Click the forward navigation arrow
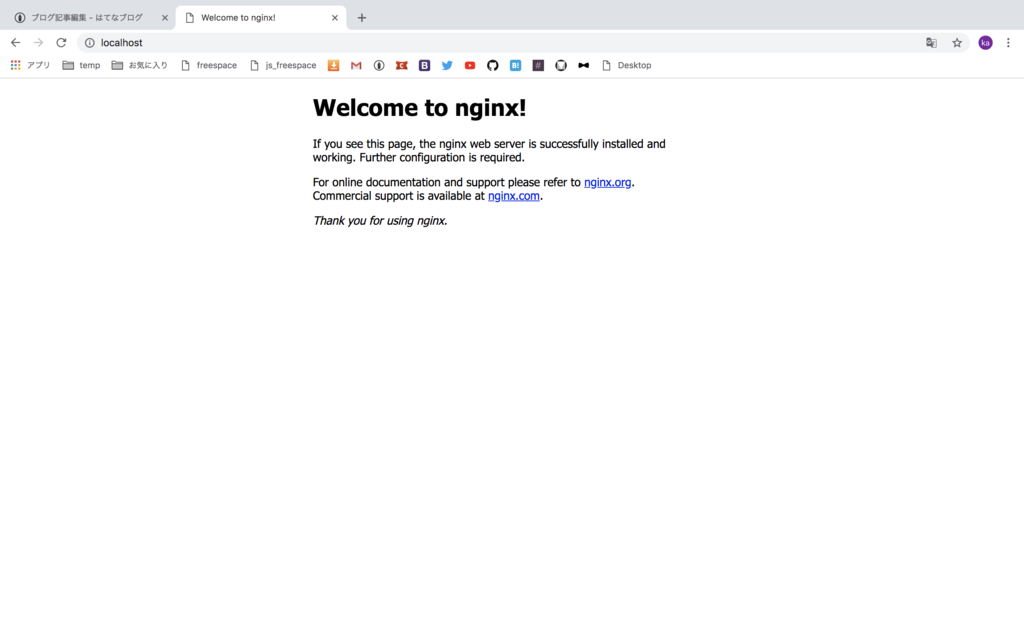Viewport: 1024px width, 640px height. [x=39, y=42]
